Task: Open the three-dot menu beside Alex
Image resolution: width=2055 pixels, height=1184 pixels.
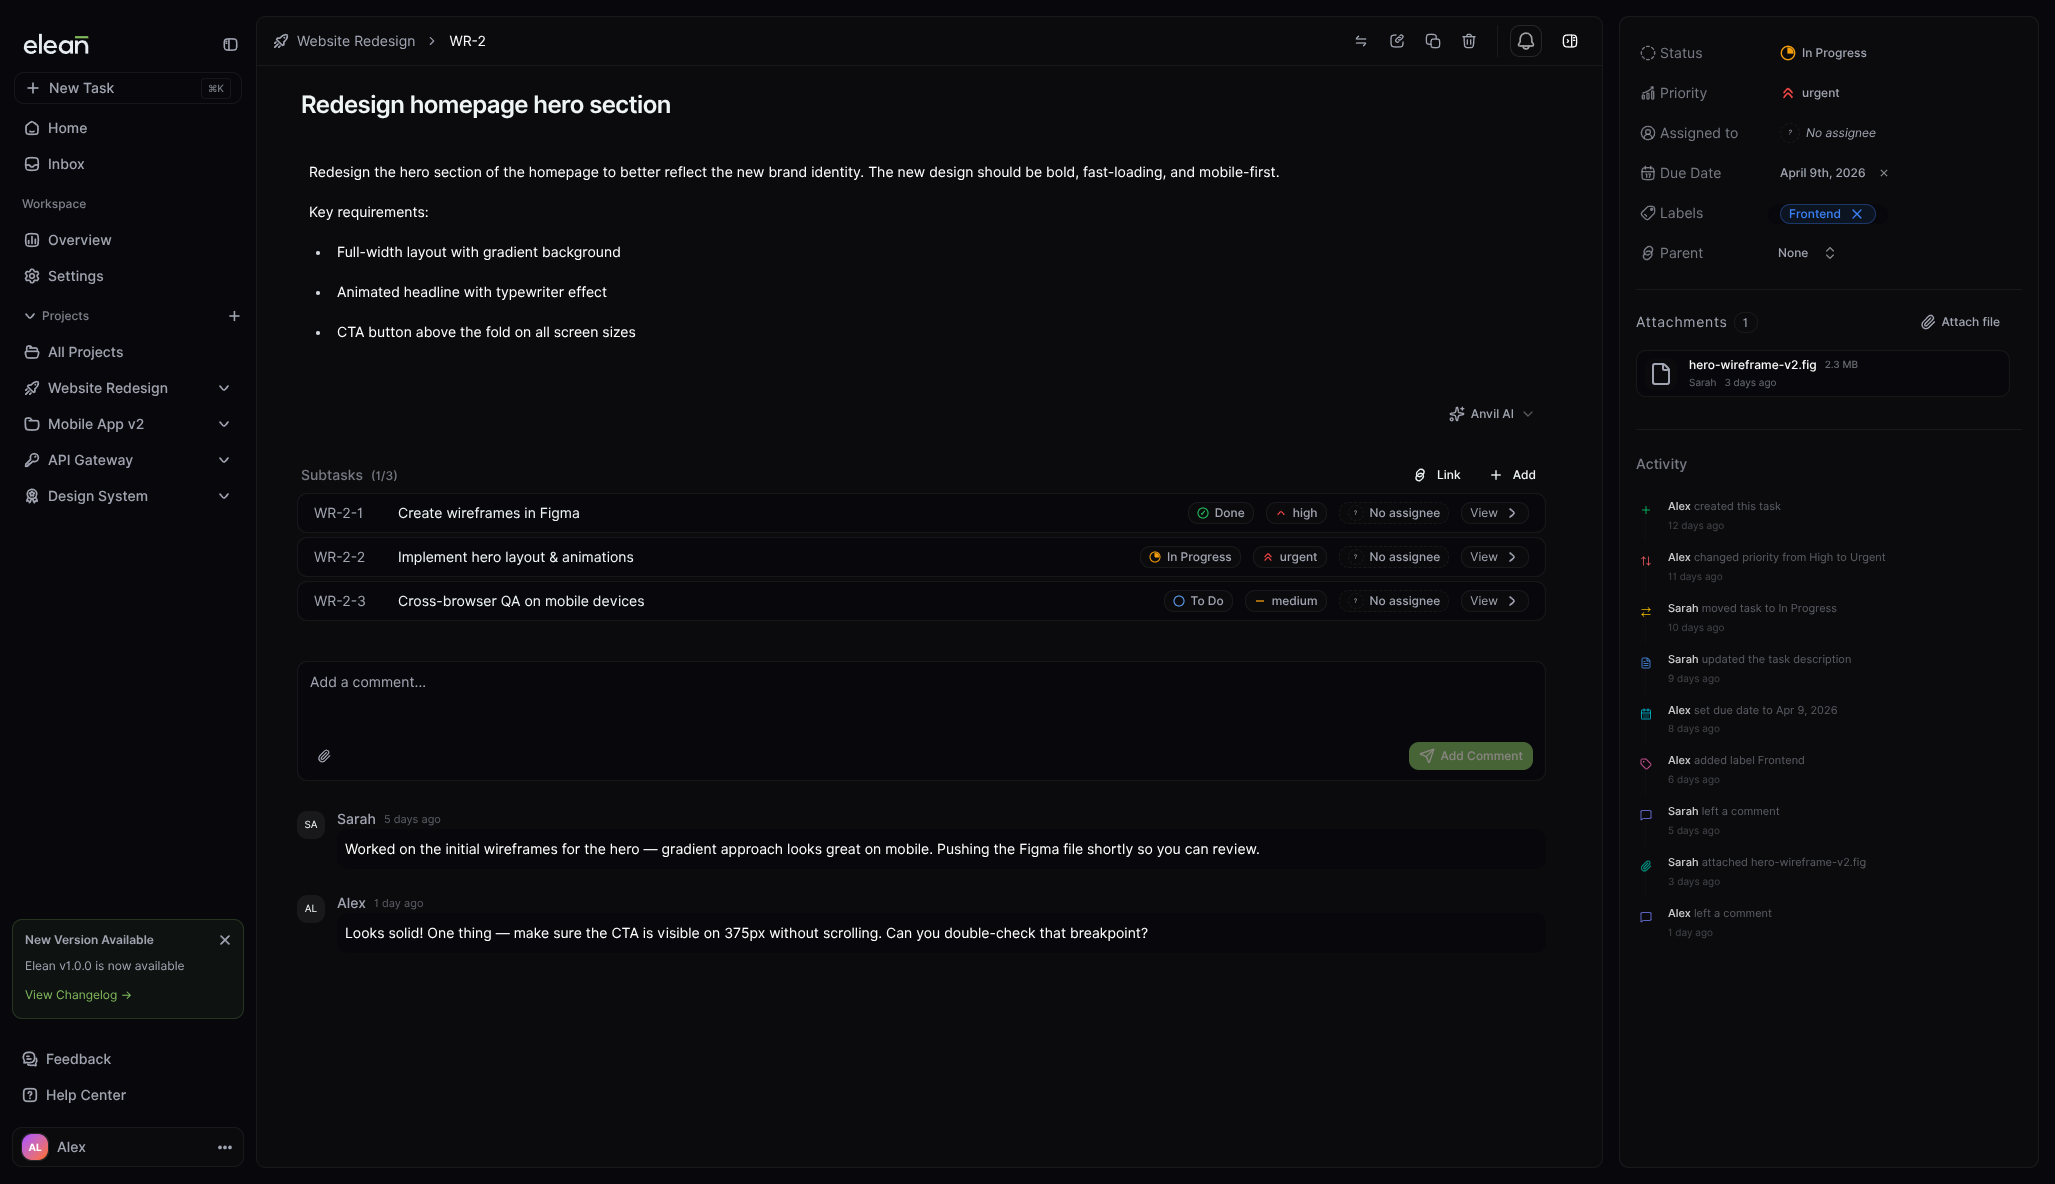Action: click(224, 1147)
